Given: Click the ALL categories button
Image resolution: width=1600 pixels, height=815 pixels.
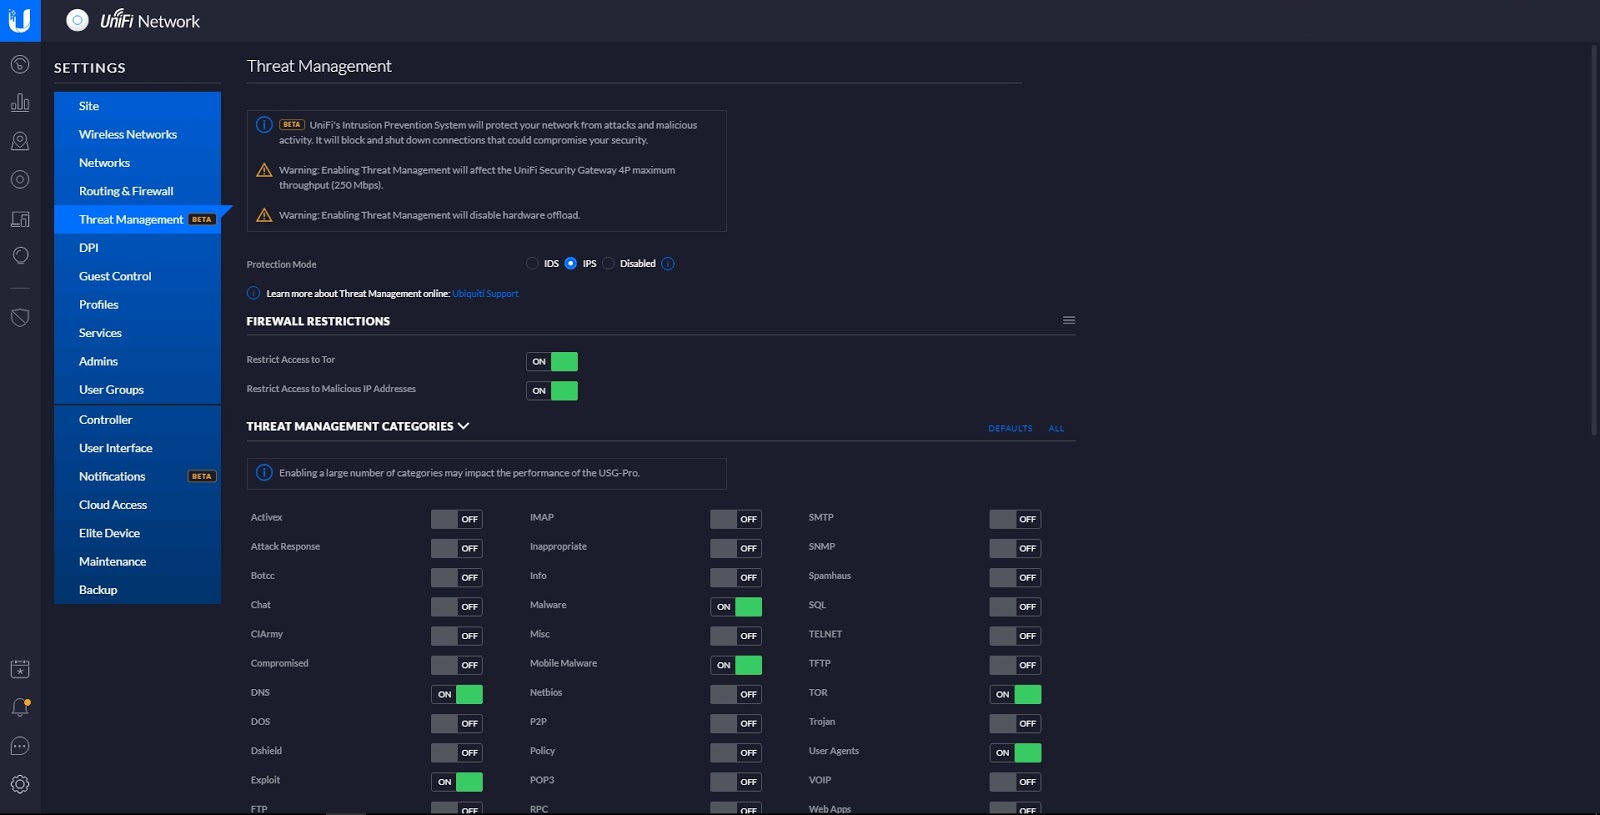Looking at the screenshot, I should pos(1056,428).
